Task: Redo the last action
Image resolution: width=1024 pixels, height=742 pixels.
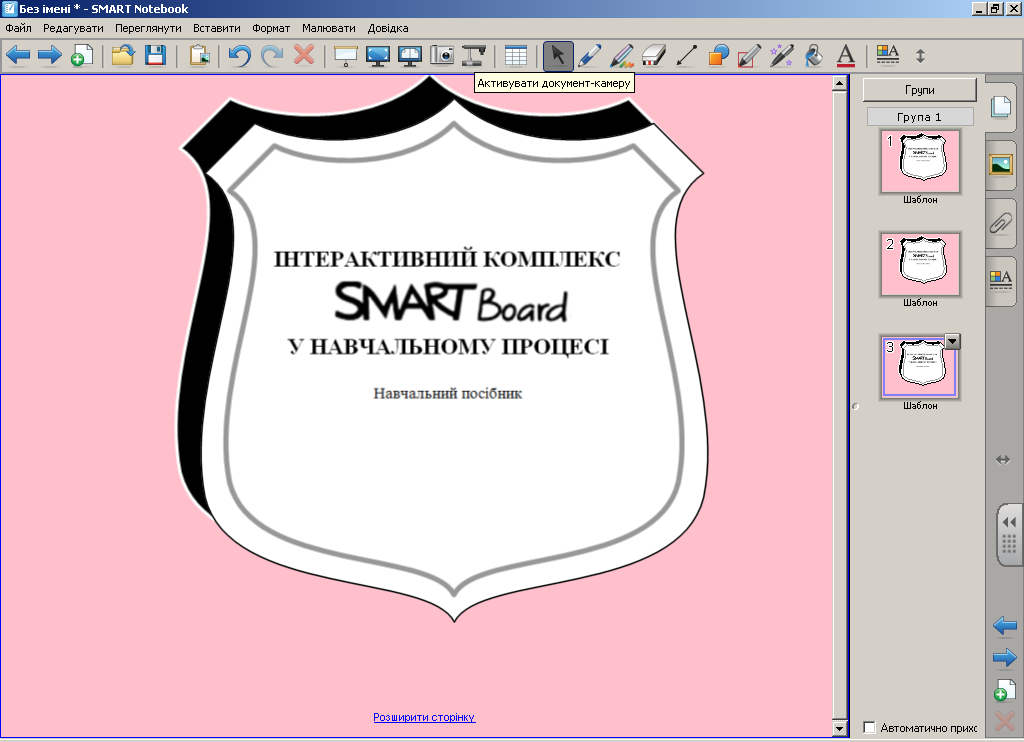Action: [272, 56]
